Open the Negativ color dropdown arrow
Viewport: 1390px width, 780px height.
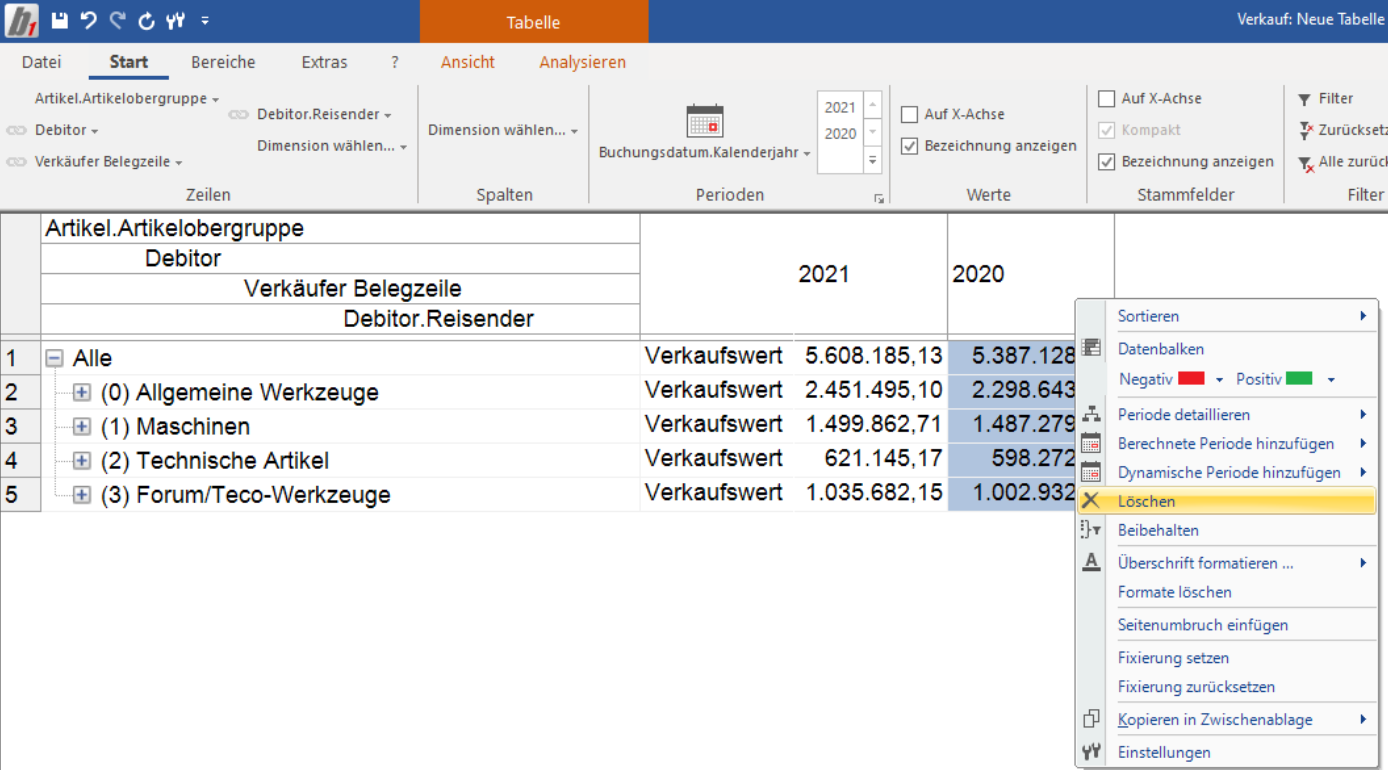1219,380
